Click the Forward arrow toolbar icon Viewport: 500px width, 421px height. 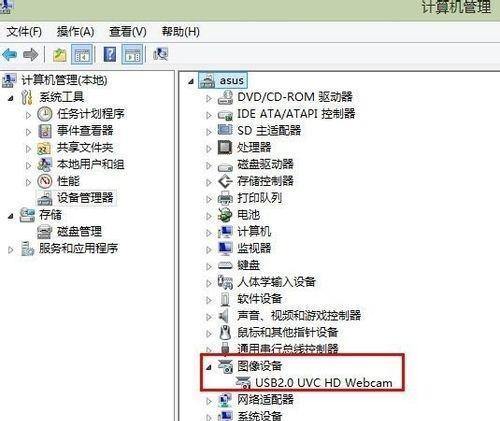click(x=31, y=54)
